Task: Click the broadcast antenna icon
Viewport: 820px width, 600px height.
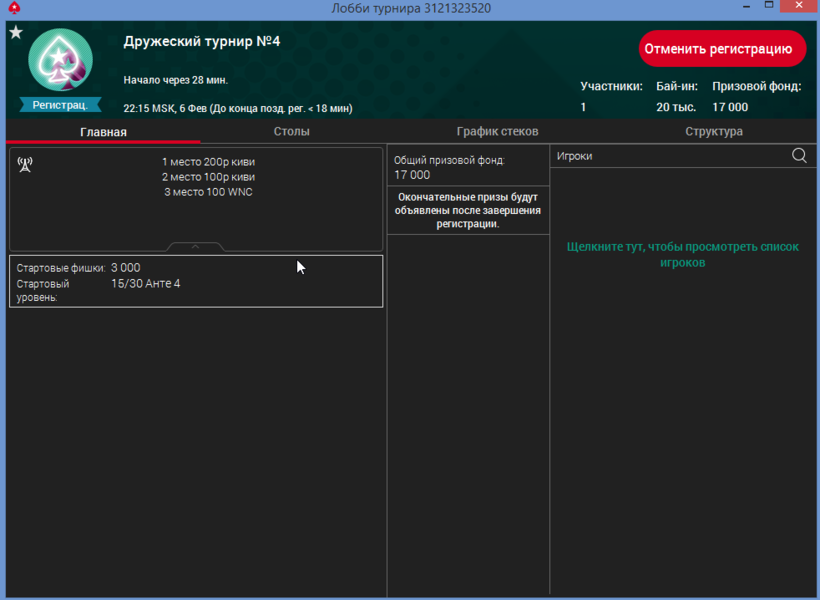Action: [25, 164]
